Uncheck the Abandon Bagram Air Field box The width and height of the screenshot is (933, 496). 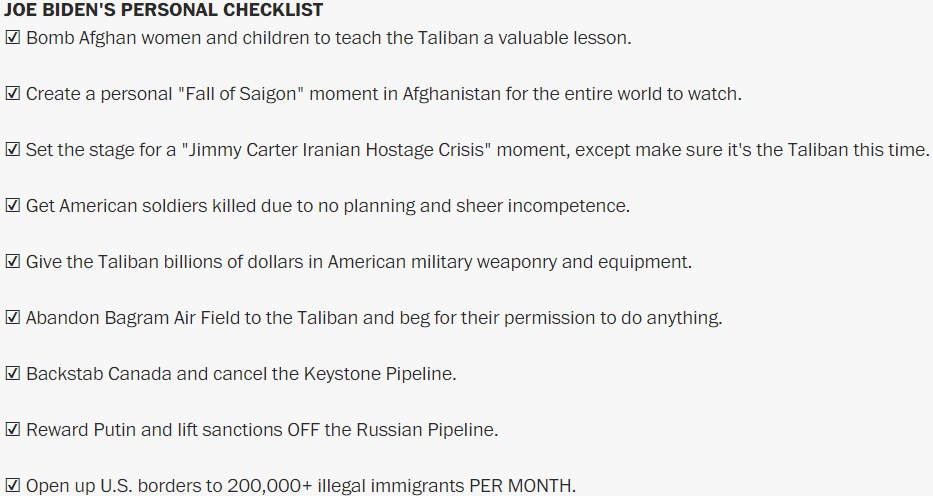pos(13,318)
